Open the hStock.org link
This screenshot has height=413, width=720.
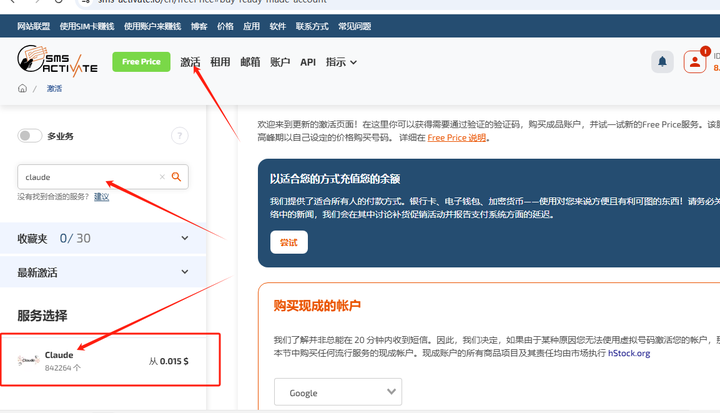click(x=629, y=353)
